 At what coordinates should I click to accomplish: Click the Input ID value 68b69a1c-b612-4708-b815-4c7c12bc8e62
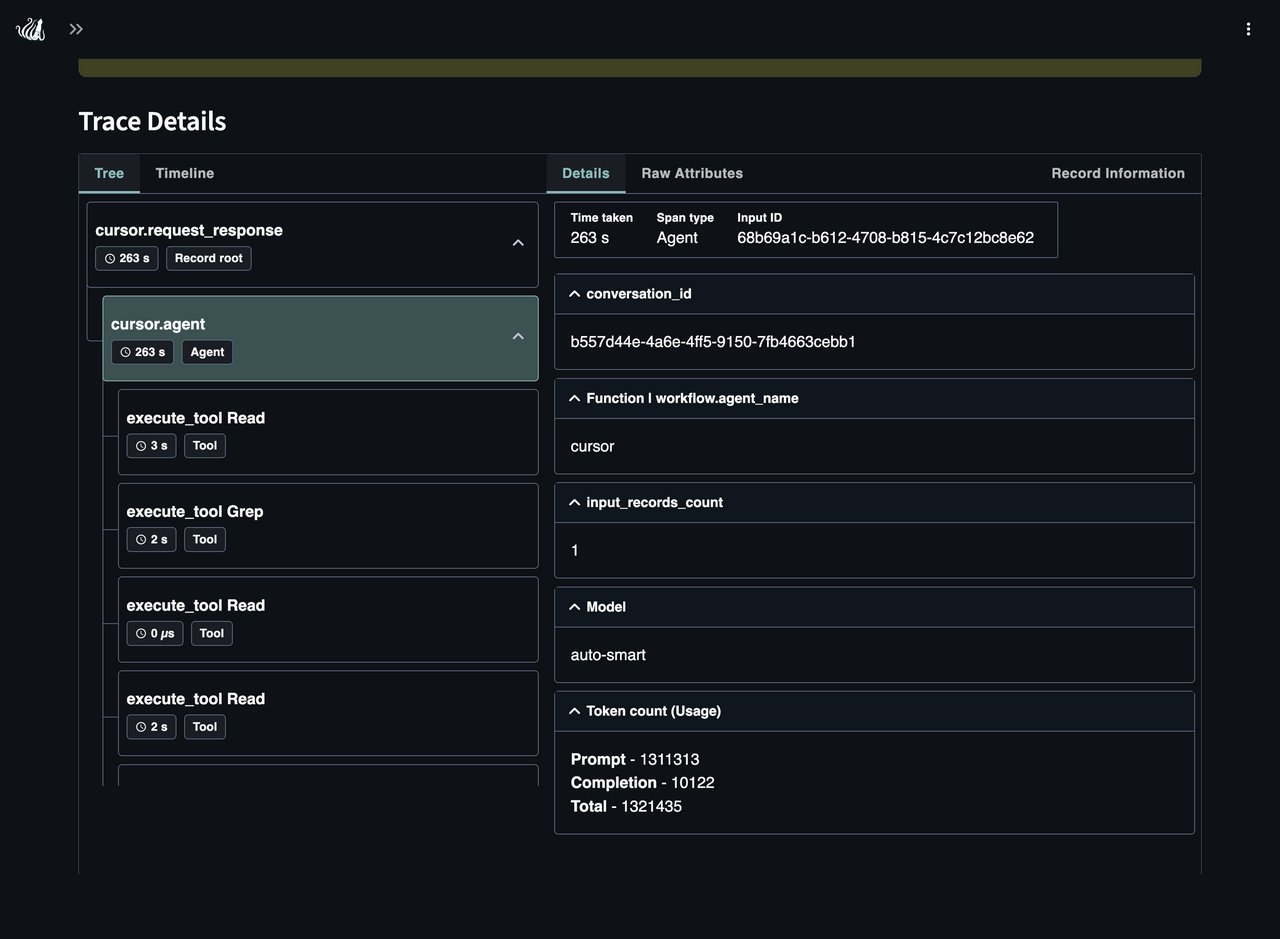885,238
